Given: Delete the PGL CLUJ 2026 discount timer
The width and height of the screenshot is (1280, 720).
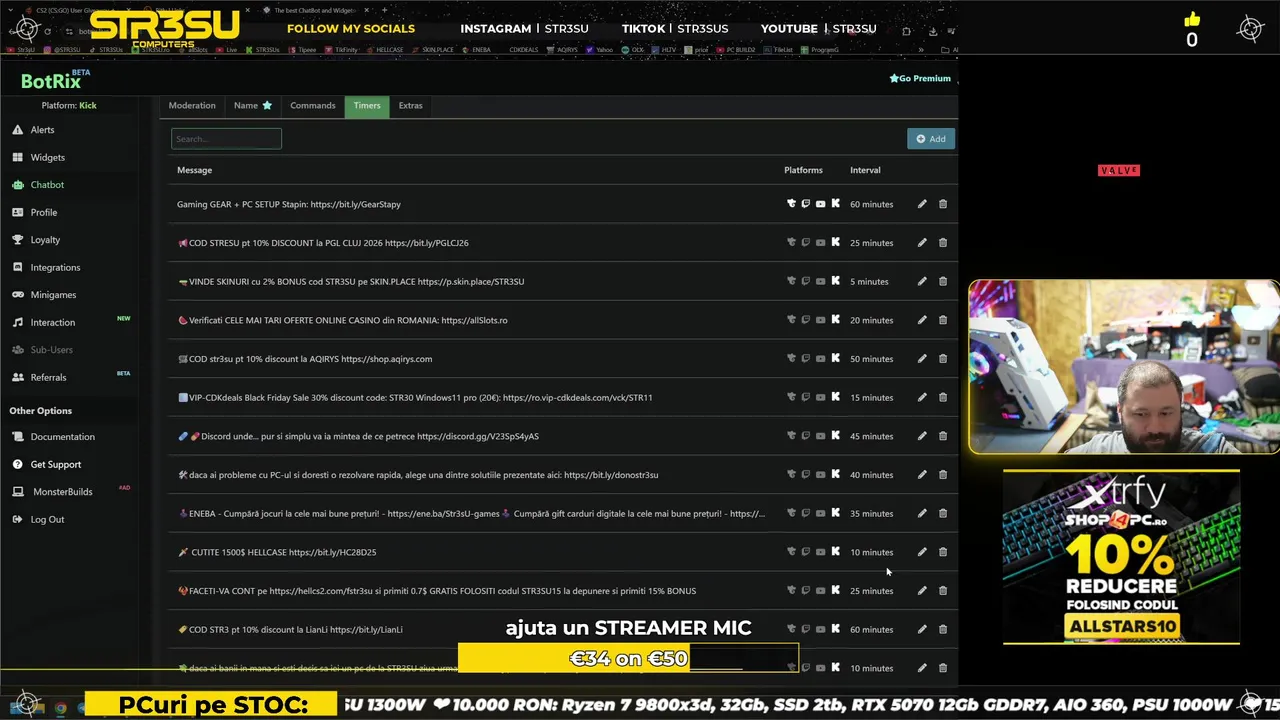Looking at the screenshot, I should [943, 243].
